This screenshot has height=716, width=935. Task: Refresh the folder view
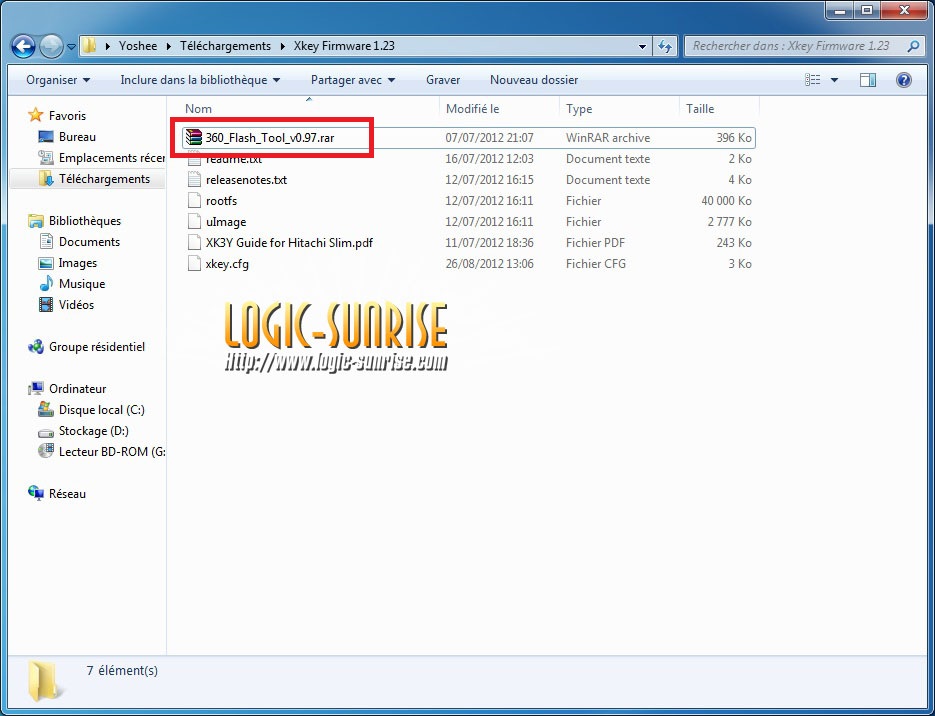(x=665, y=46)
